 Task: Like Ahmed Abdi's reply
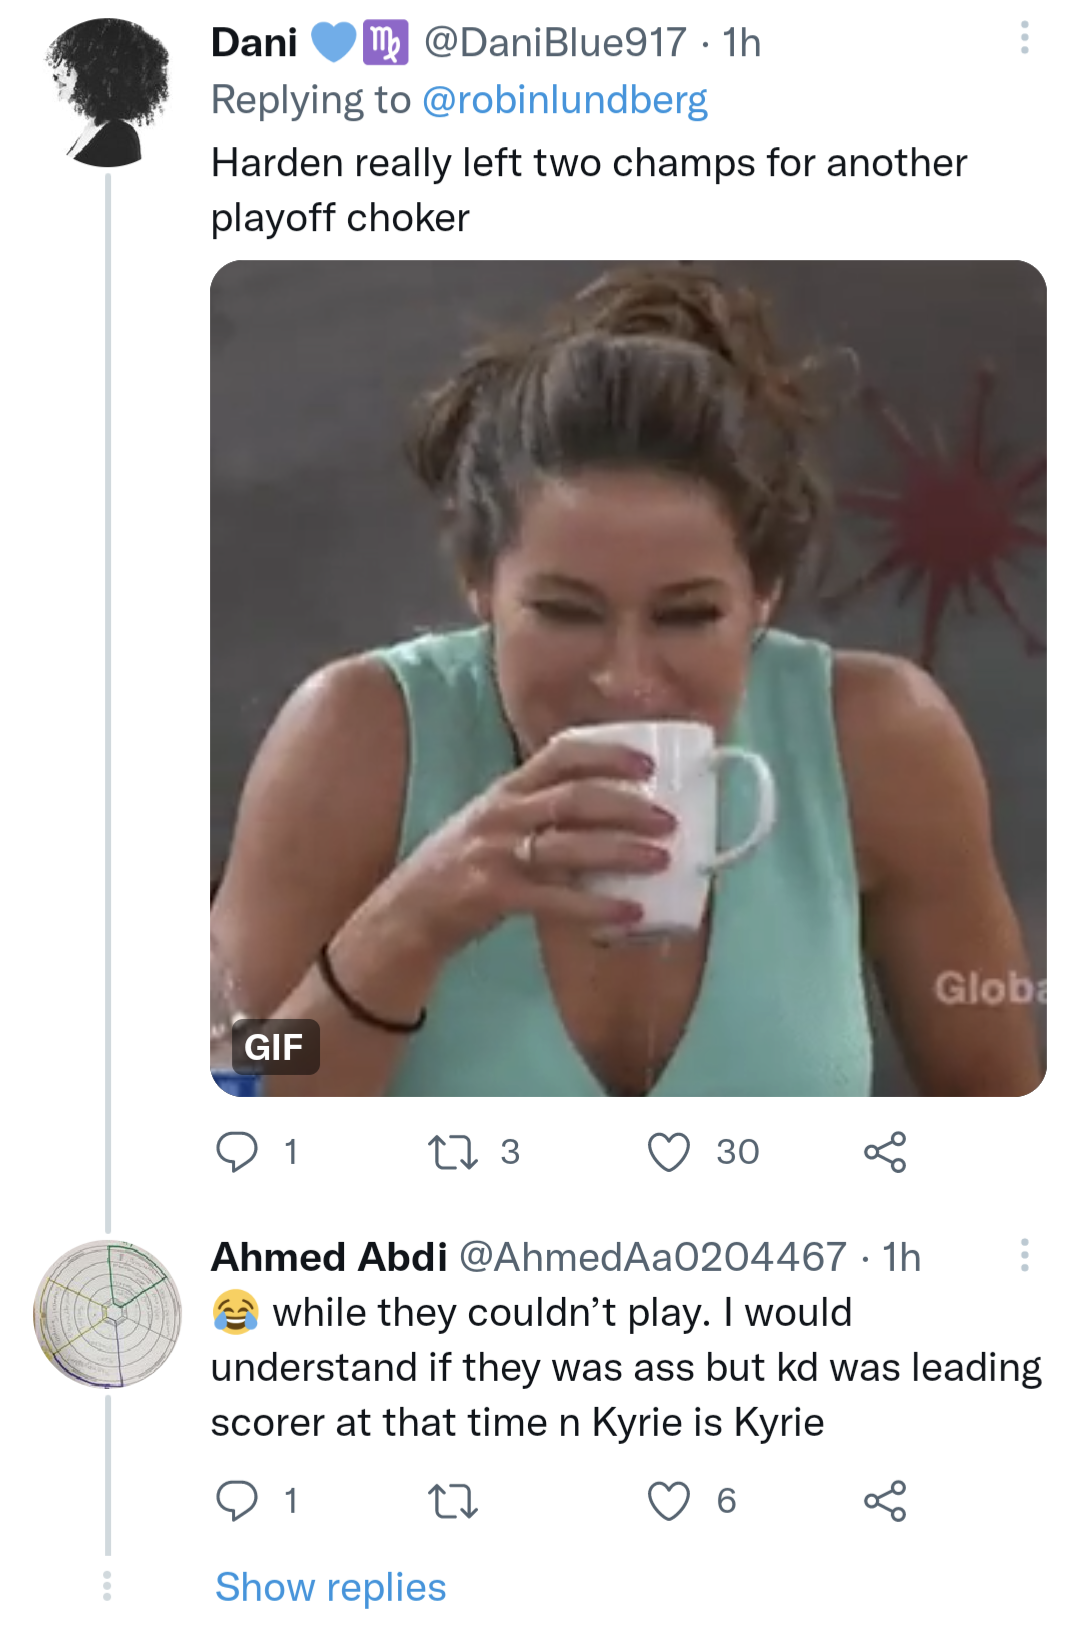coord(669,1501)
